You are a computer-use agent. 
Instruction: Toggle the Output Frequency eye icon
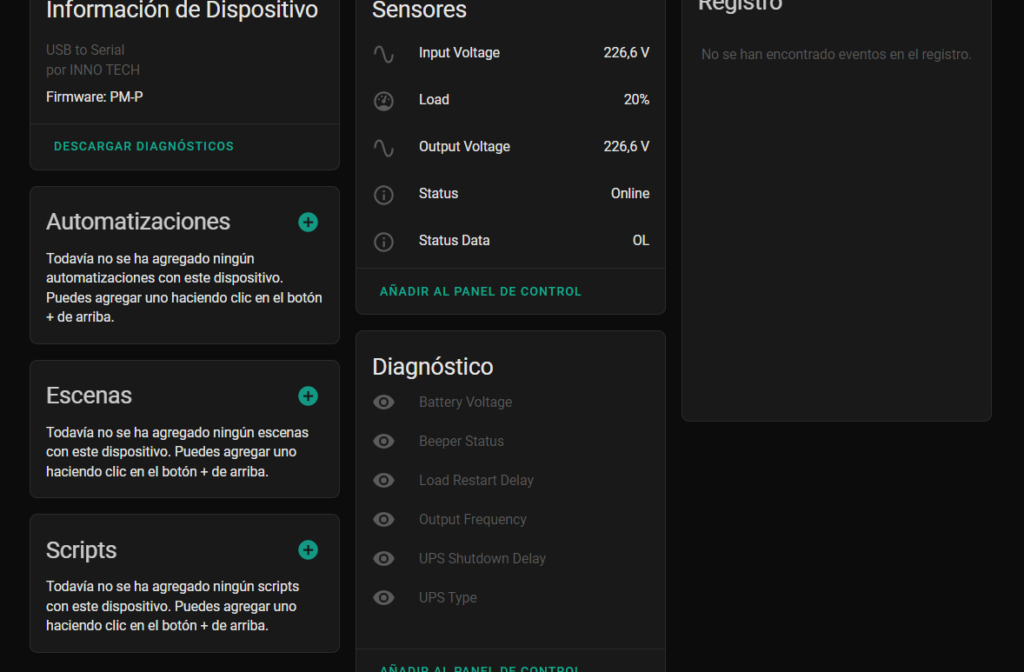384,519
